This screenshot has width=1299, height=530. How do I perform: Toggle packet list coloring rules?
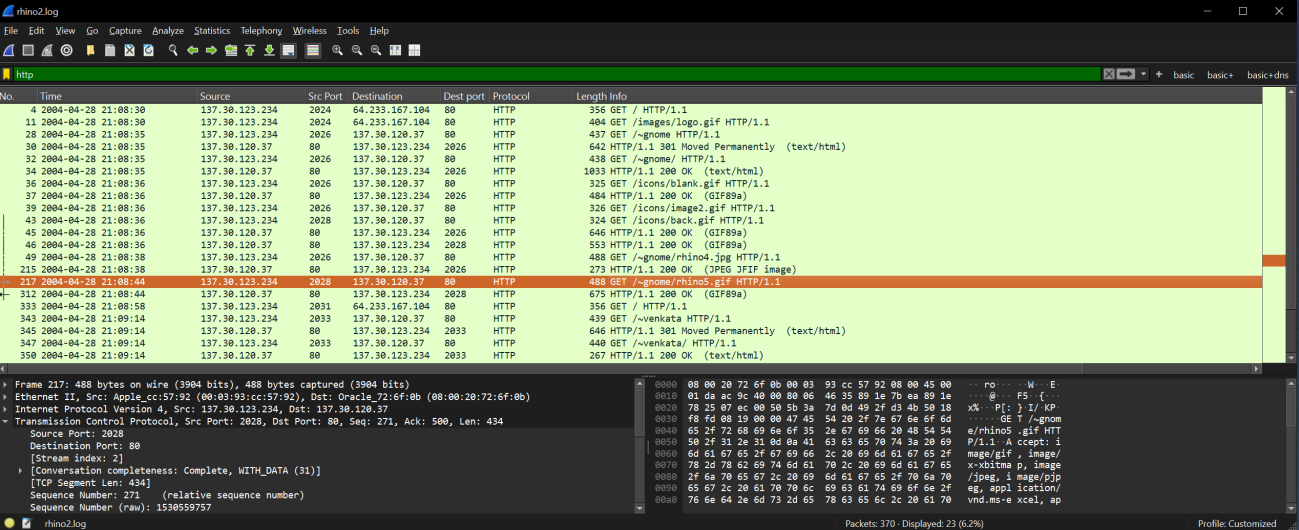(313, 50)
